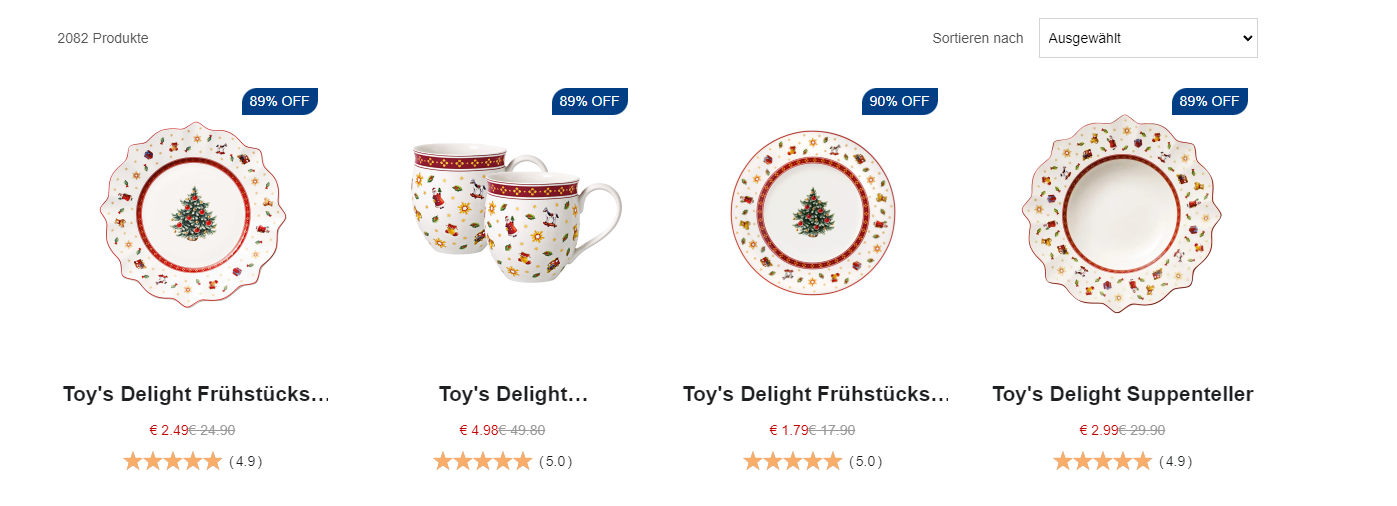Click star rating beneath the Suppenteller
The width and height of the screenshot is (1397, 506).
[x=1103, y=461]
